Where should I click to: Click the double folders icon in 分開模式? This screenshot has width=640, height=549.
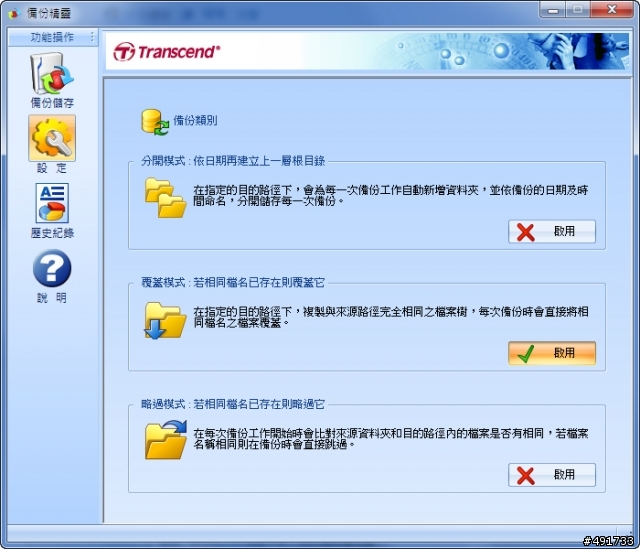165,198
